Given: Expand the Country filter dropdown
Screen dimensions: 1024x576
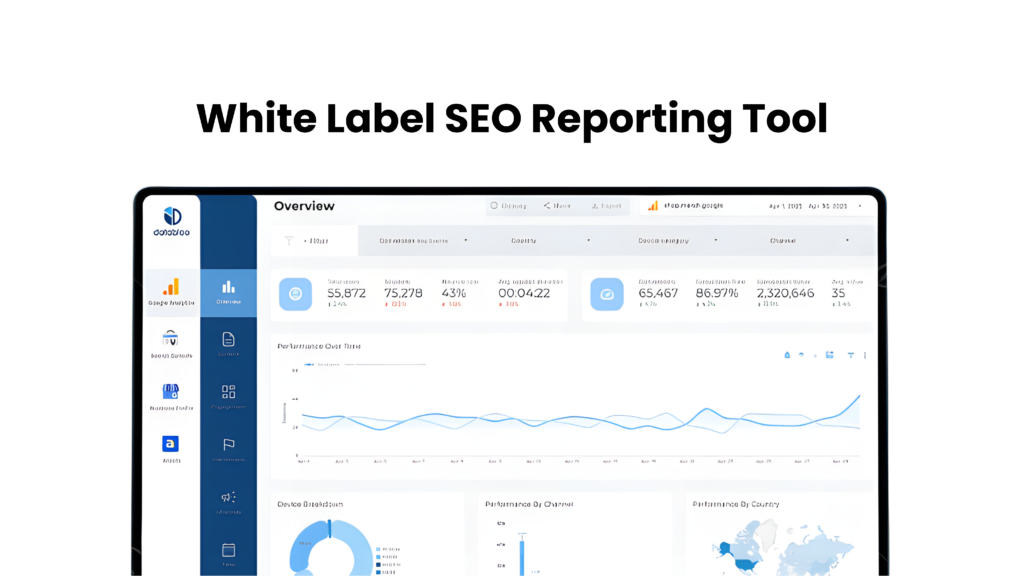Looking at the screenshot, I should [550, 241].
